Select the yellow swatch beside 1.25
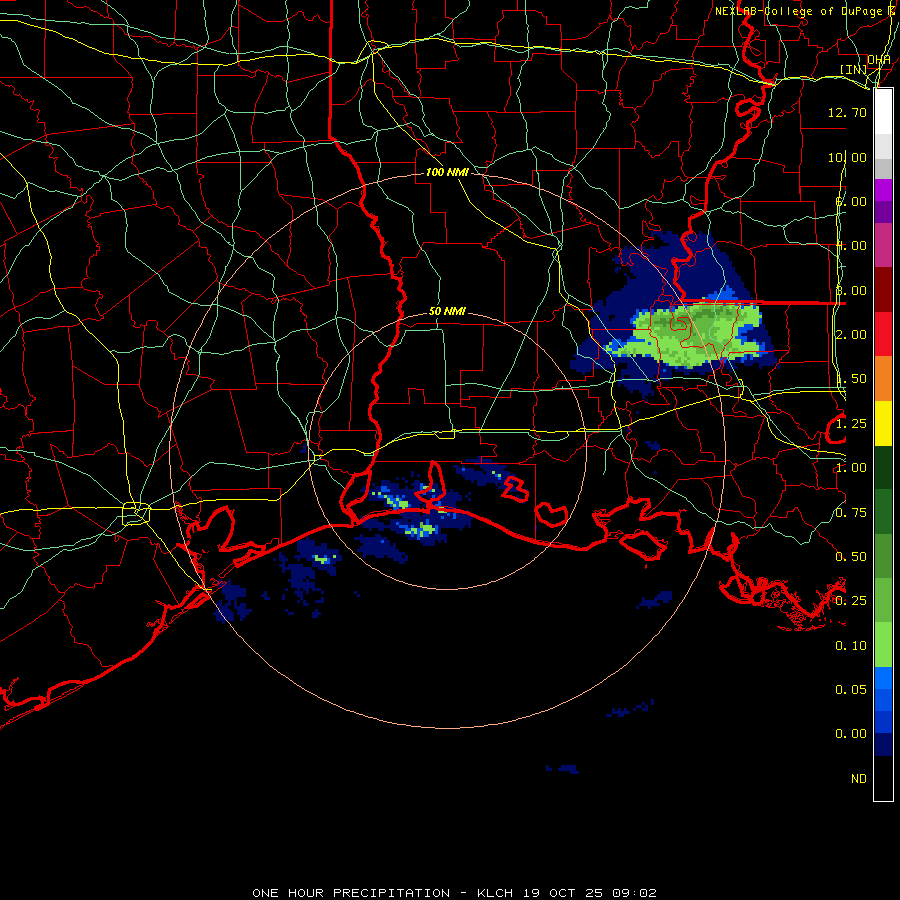The image size is (900, 900). coord(883,424)
